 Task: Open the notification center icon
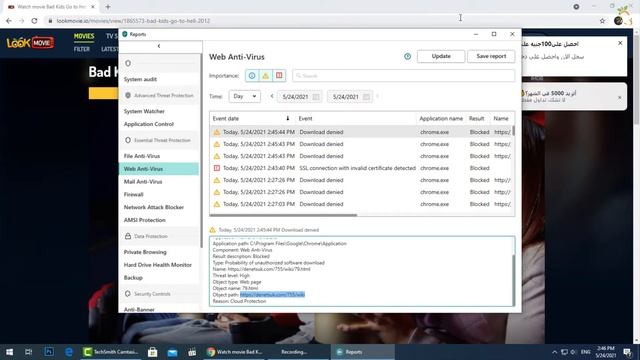pos(627,351)
